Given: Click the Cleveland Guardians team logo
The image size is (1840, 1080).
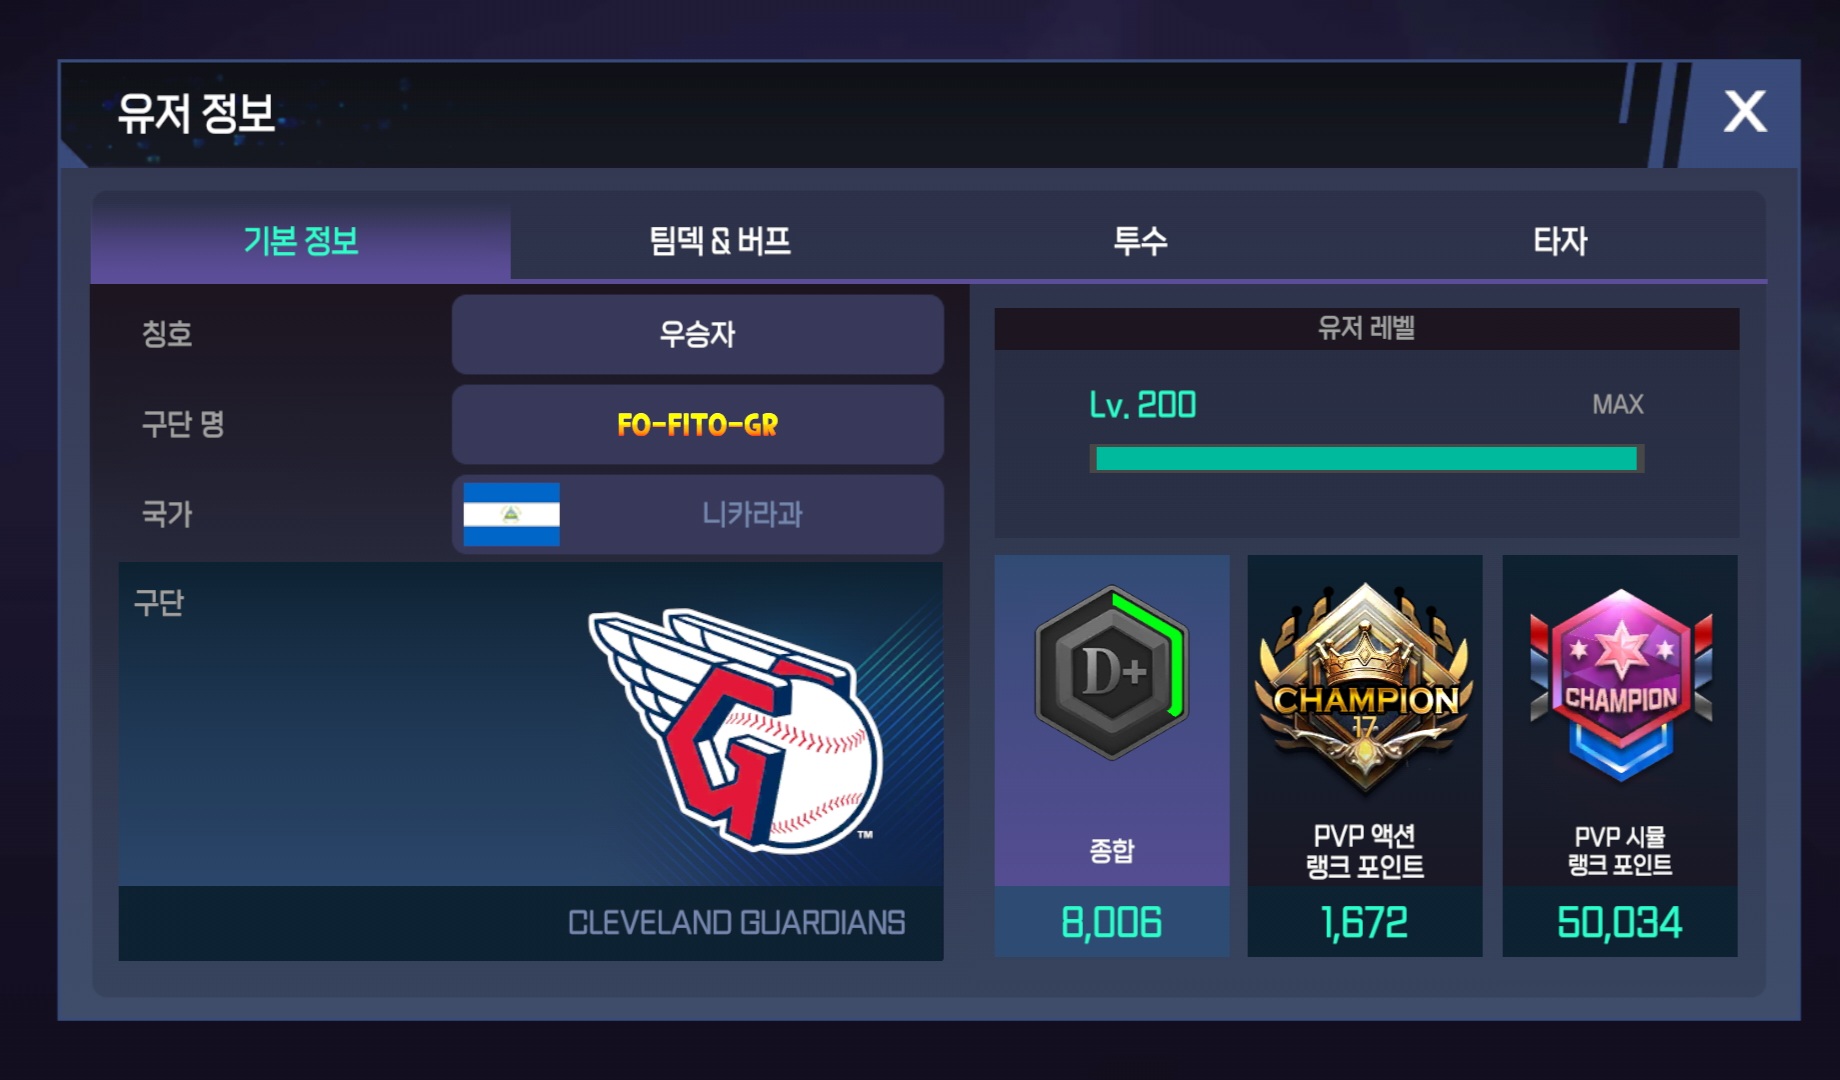Looking at the screenshot, I should pos(736,729).
